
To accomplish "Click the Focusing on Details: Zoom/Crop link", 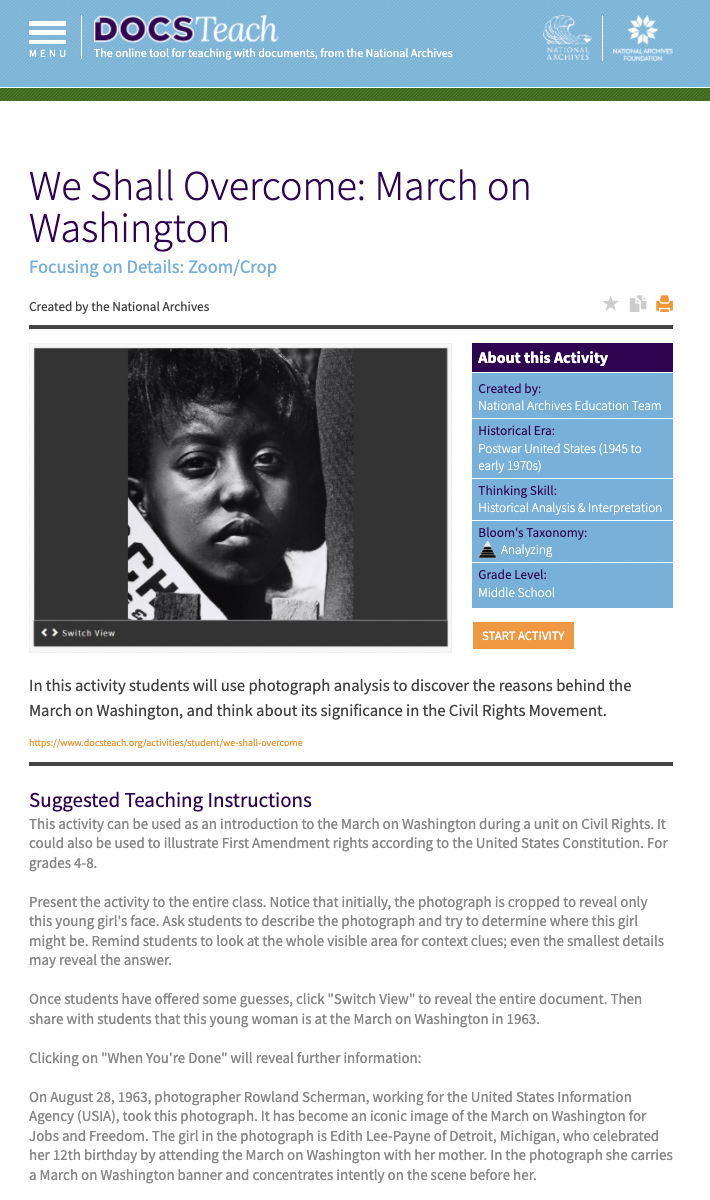I will pyautogui.click(x=153, y=267).
